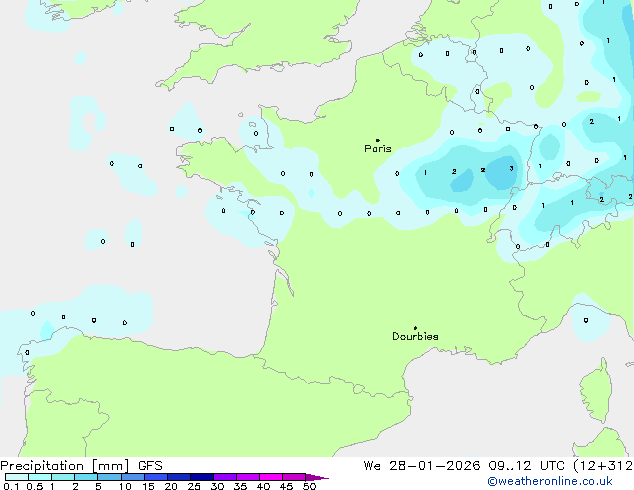634x490 pixels.
Task: Select the black marker dot above Dourbies
Action: [415, 328]
